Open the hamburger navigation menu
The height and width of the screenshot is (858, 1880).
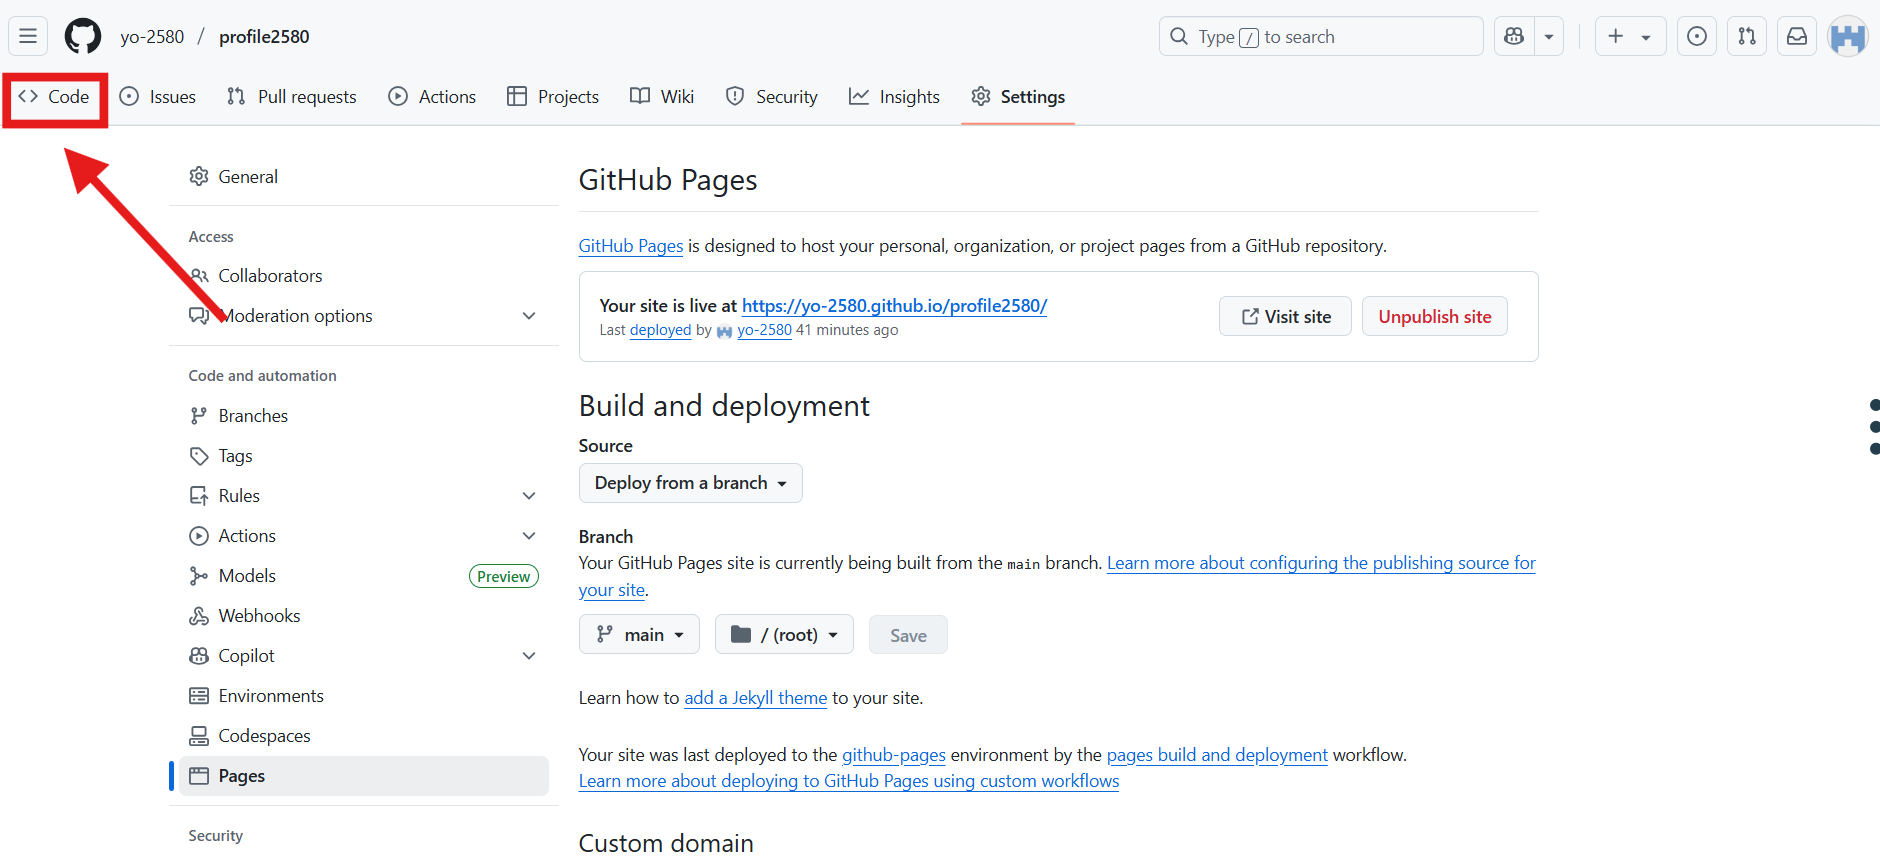28,36
